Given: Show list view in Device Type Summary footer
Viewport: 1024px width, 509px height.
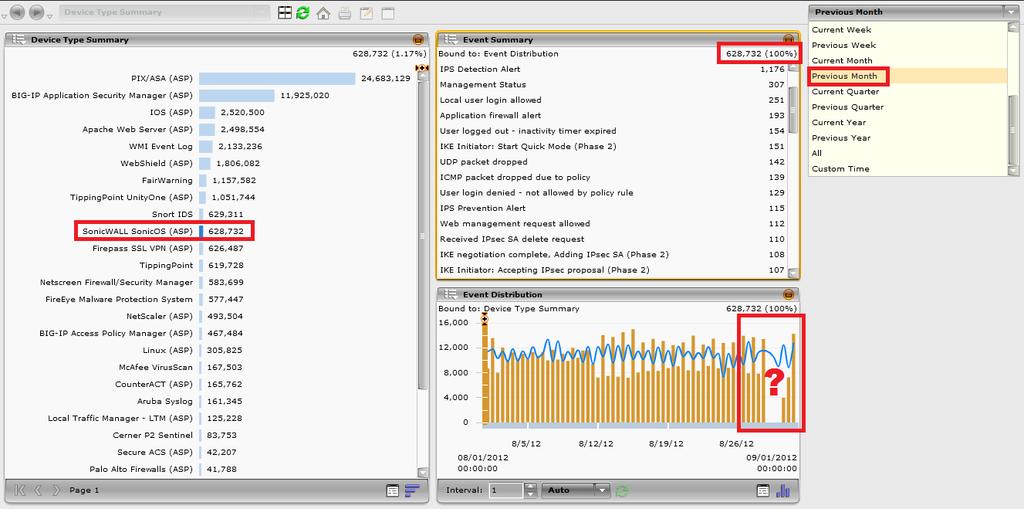Looking at the screenshot, I should (x=392, y=490).
